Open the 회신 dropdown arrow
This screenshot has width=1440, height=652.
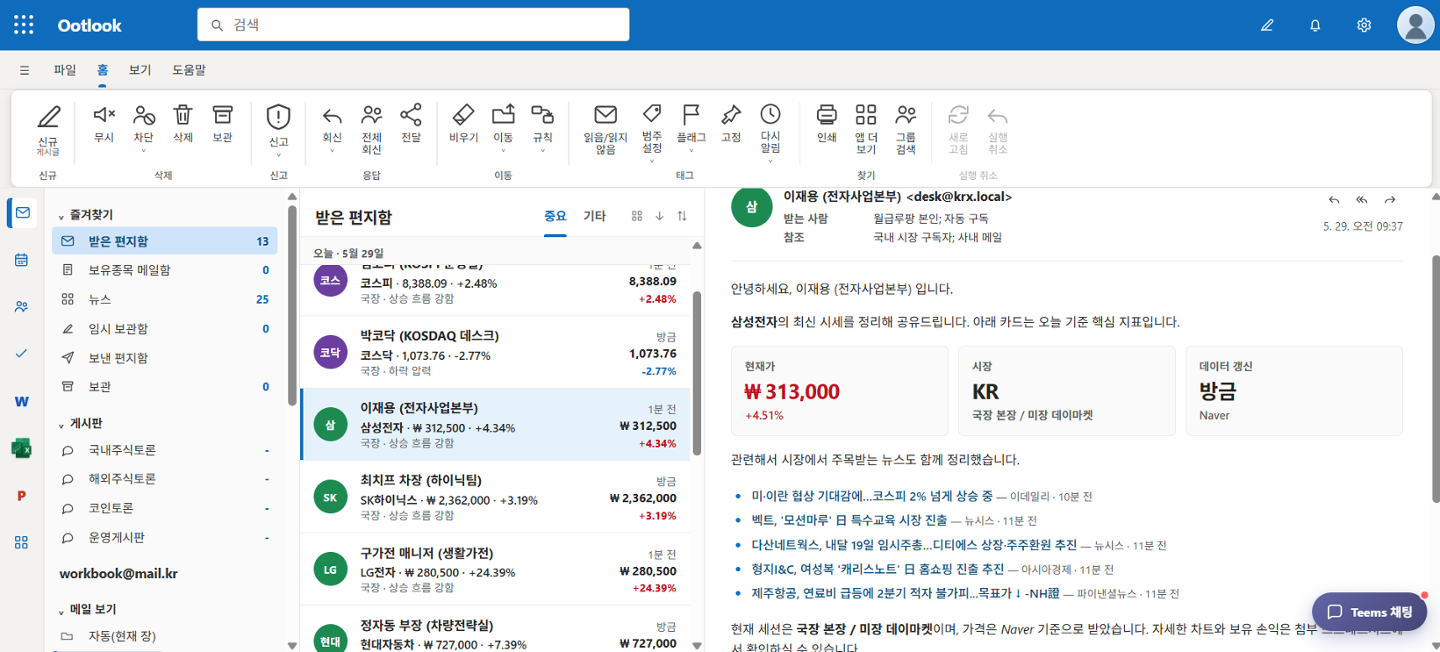pyautogui.click(x=332, y=152)
